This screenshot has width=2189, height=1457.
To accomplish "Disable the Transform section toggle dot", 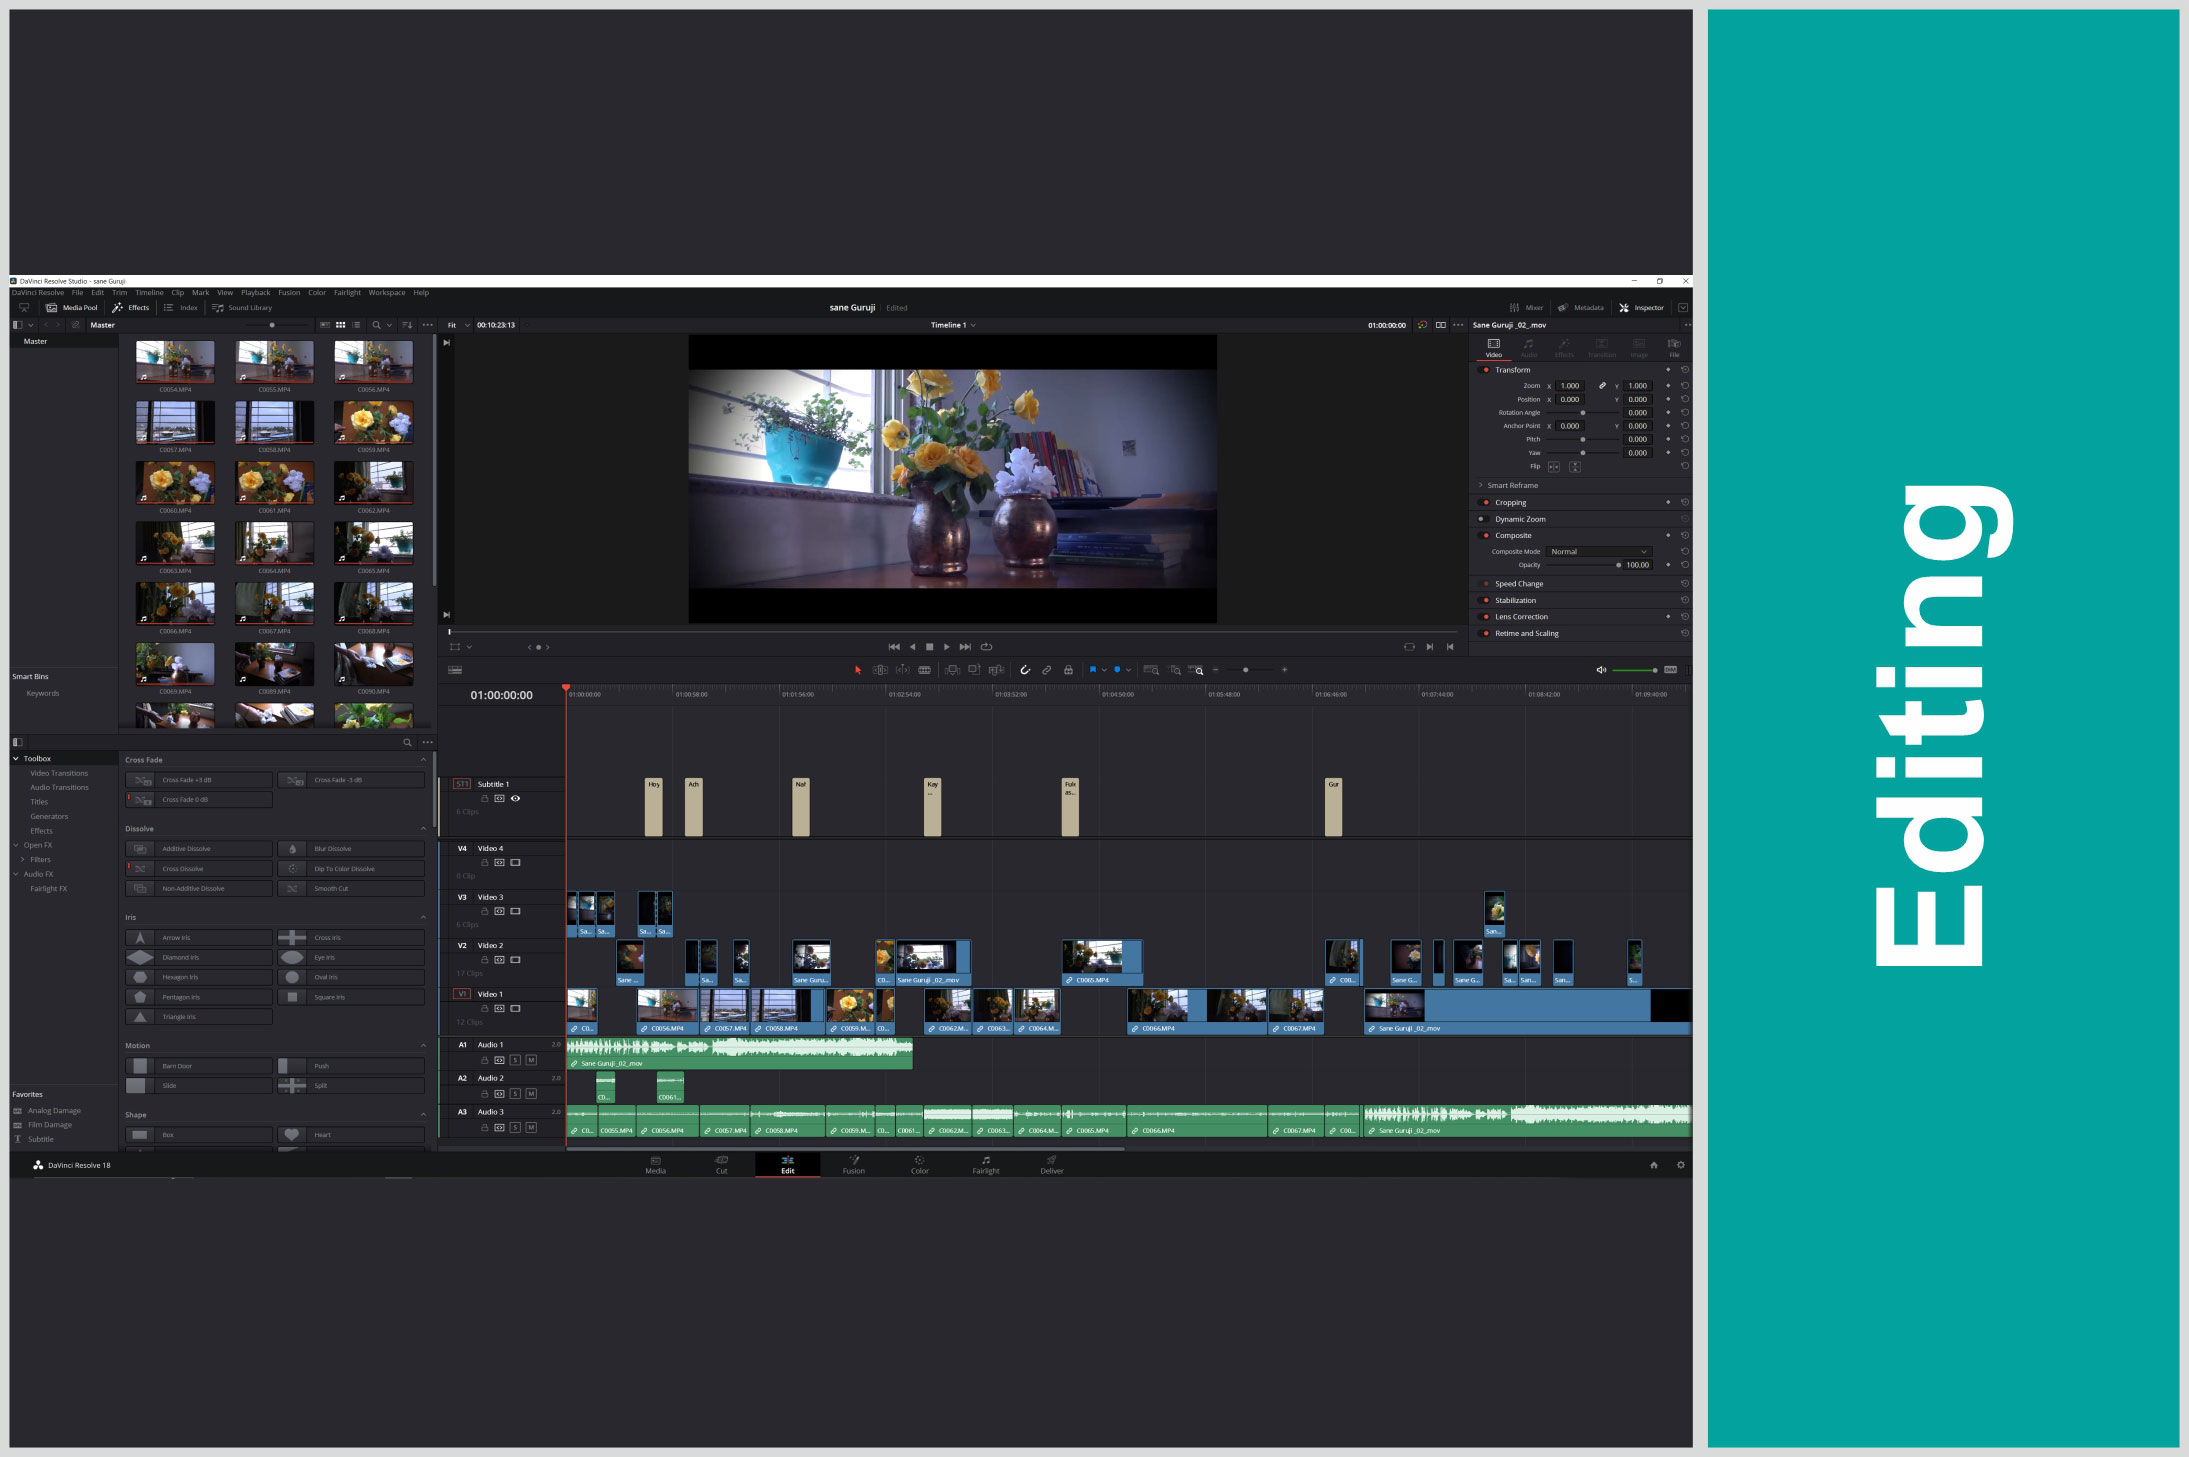I will click(1486, 370).
